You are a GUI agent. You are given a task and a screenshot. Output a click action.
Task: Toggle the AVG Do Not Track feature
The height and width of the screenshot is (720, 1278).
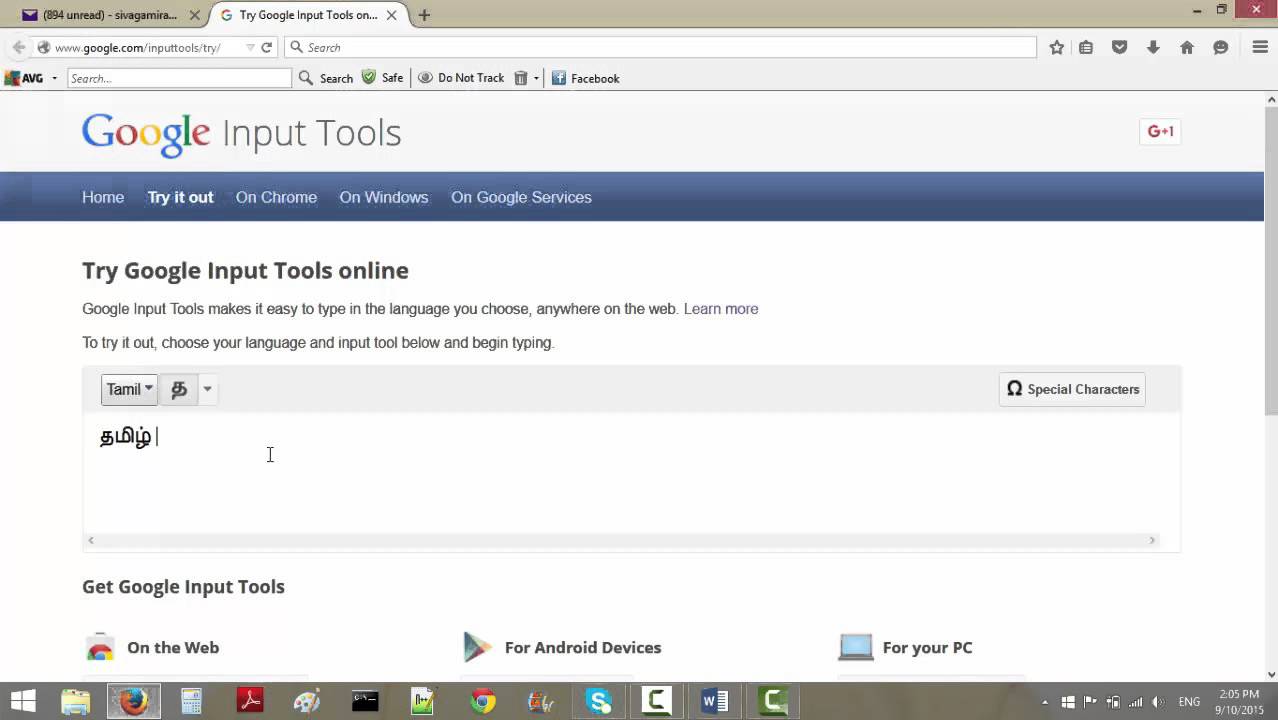tap(461, 78)
